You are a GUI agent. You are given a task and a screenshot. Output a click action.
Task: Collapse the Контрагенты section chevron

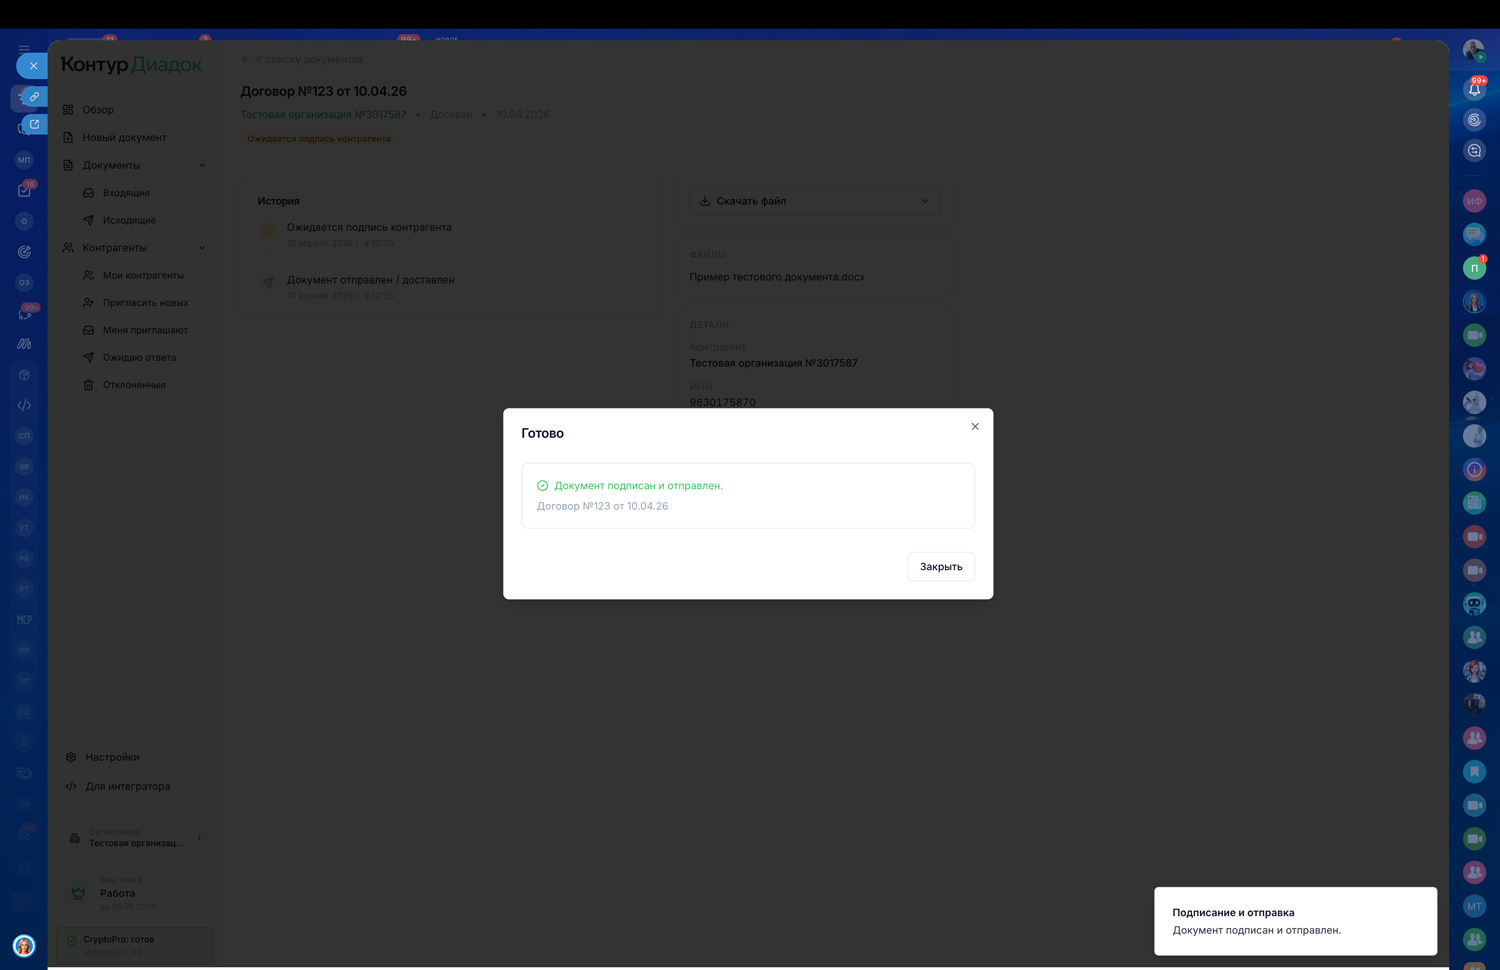(202, 248)
